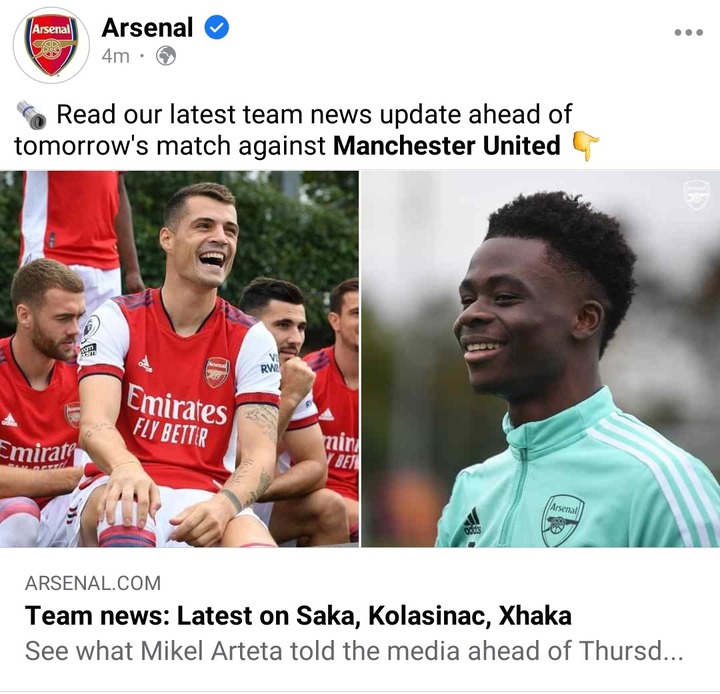
Task: Open the Arsenal profile picture crest
Action: pyautogui.click(x=51, y=45)
